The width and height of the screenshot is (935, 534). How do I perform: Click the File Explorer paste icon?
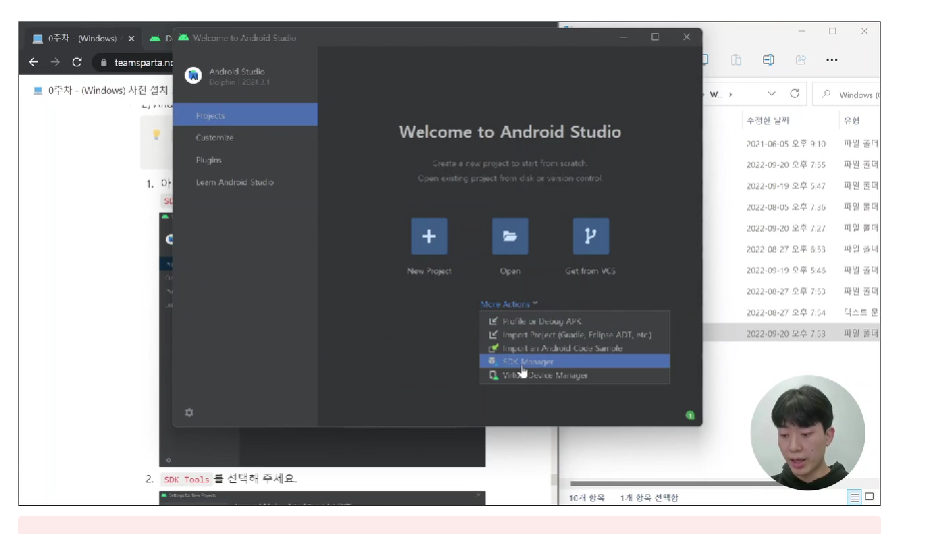point(736,60)
